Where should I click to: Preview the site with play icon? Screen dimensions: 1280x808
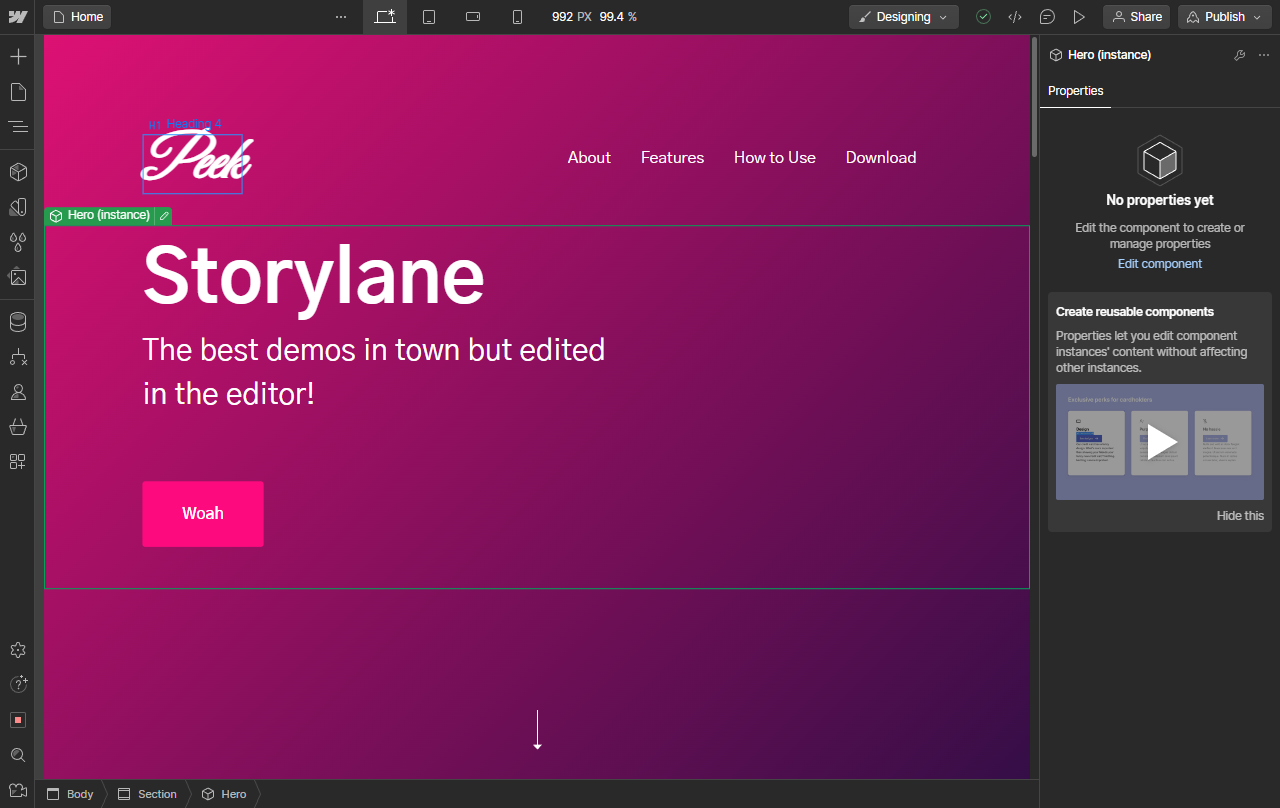(1079, 17)
